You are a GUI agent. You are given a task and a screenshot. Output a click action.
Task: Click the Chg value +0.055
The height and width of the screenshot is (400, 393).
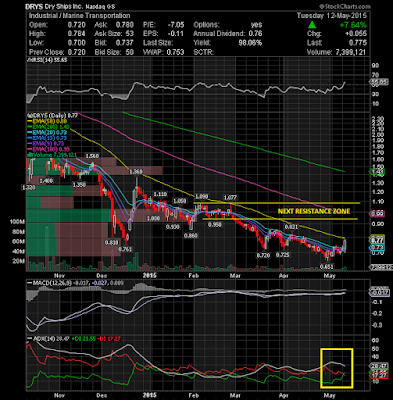click(356, 34)
